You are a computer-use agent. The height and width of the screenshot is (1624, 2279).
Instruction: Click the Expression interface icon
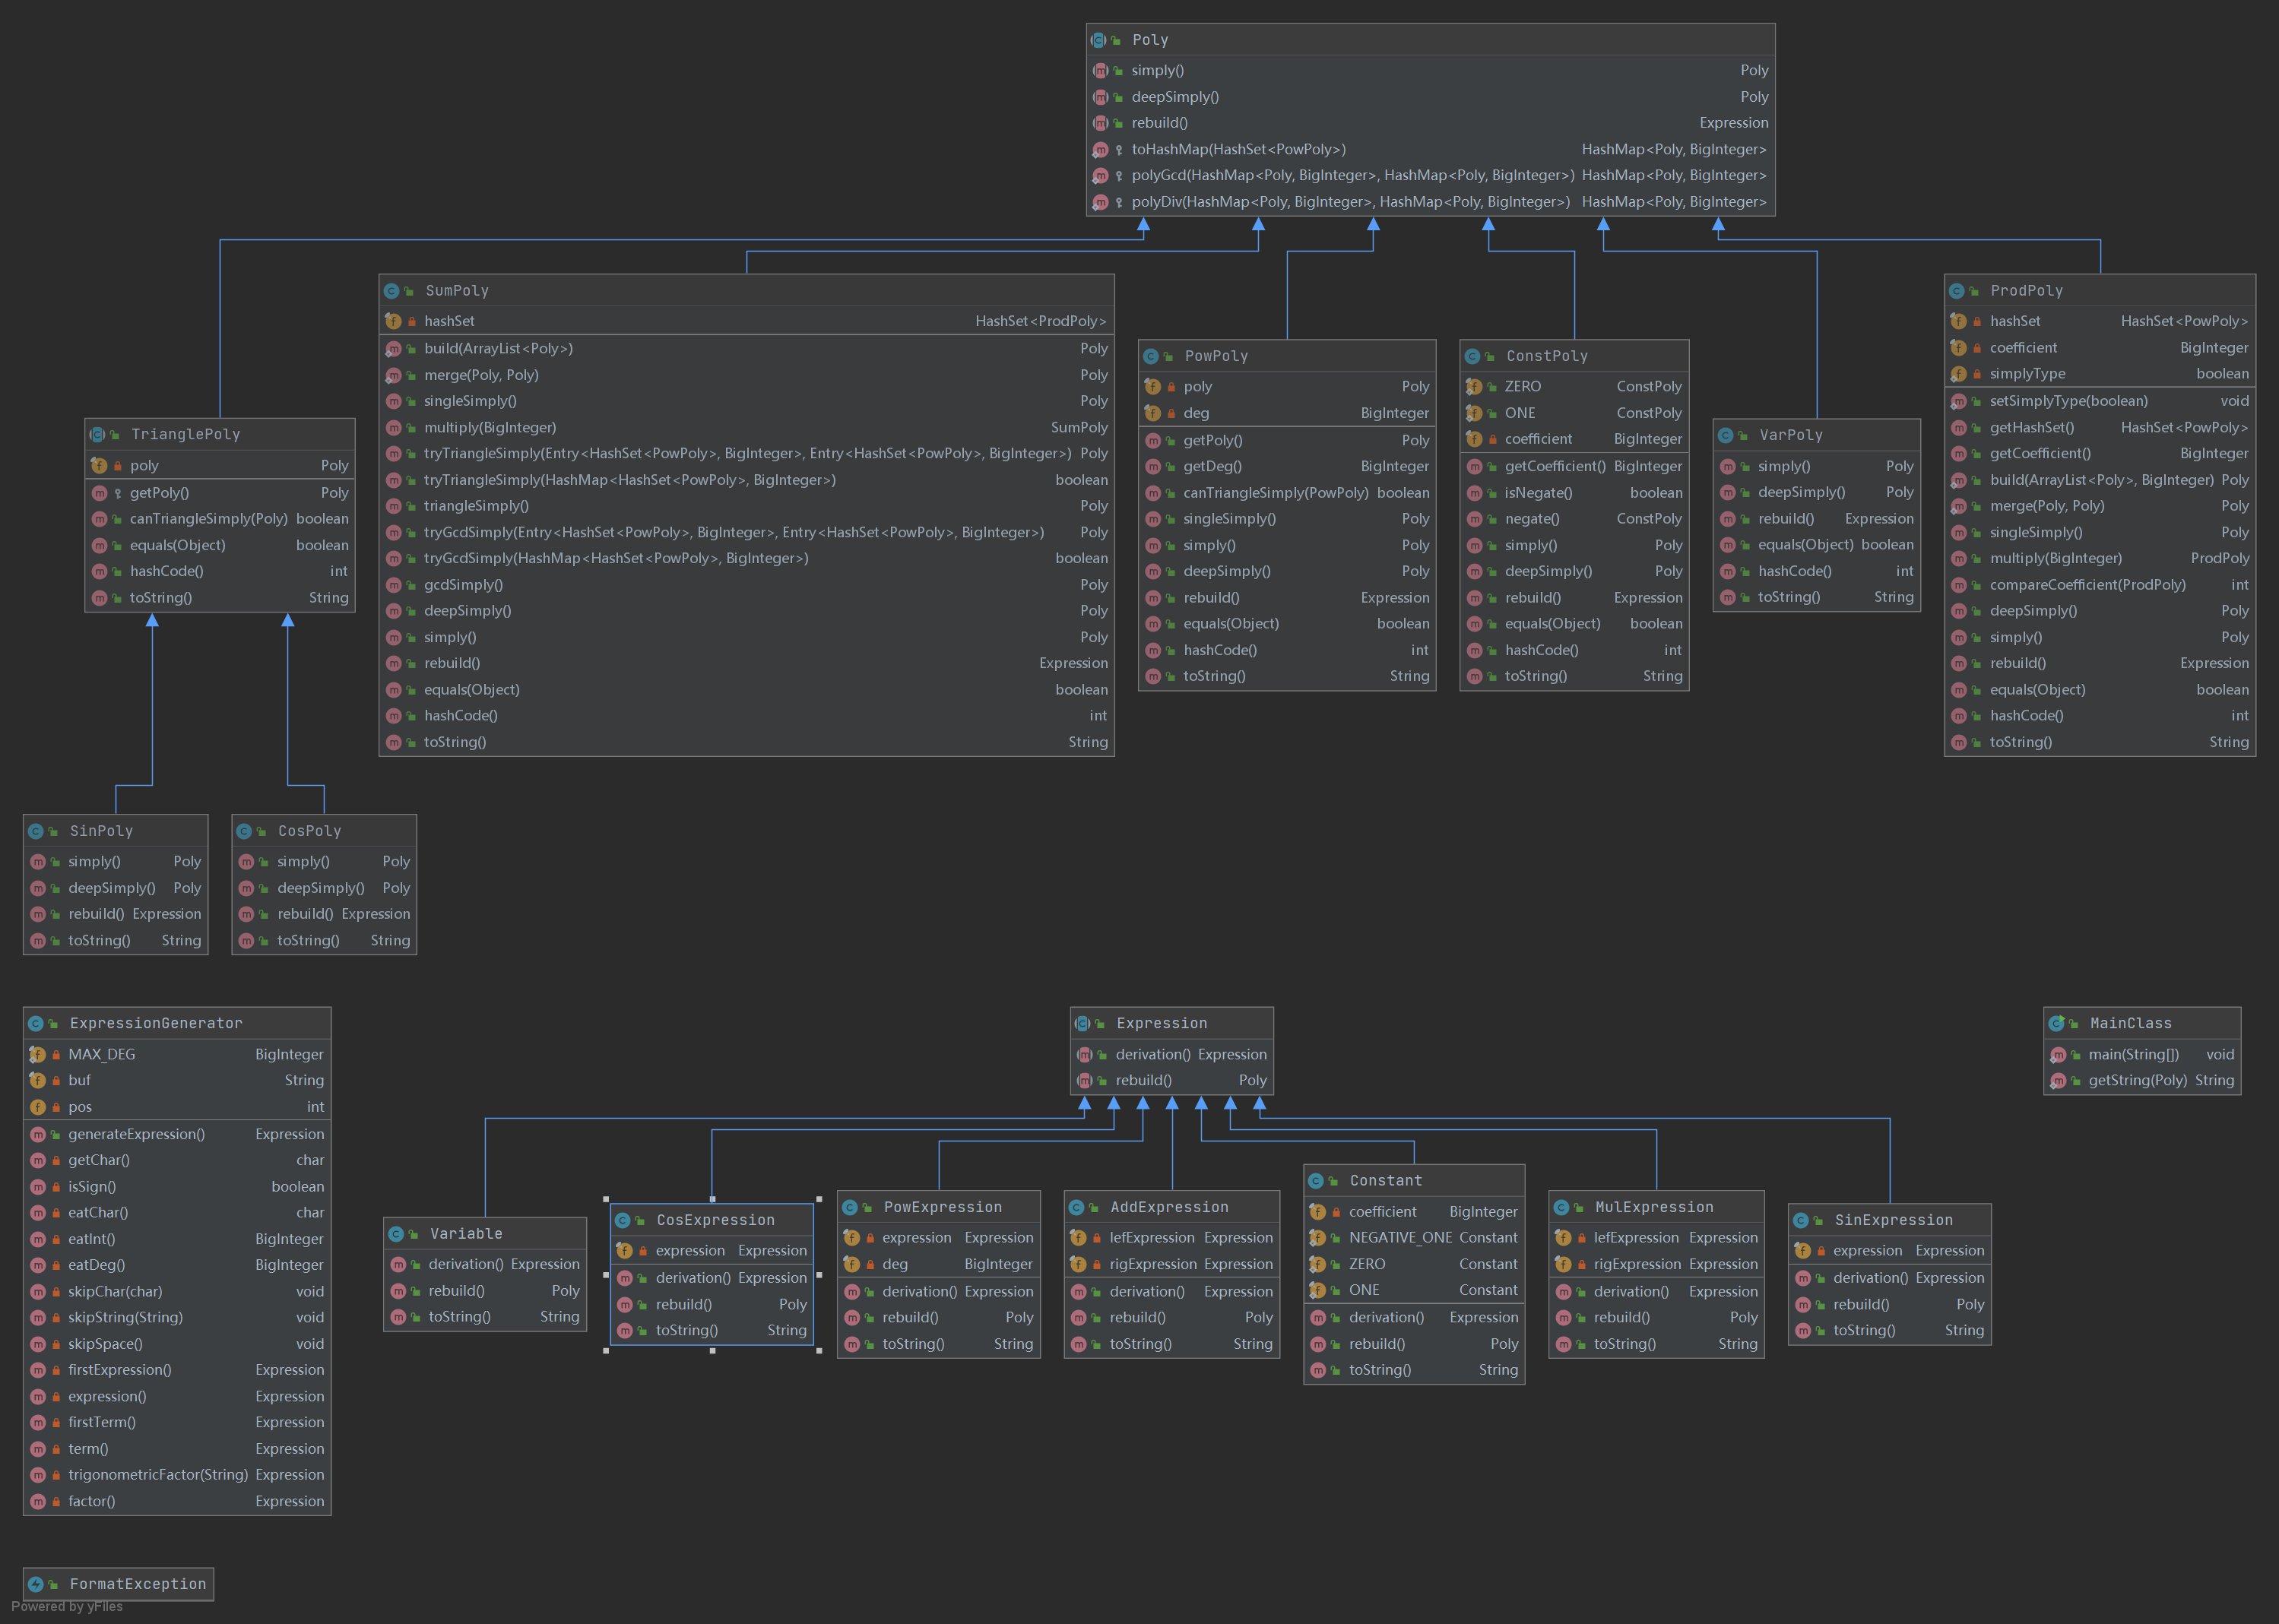[x=1082, y=1023]
